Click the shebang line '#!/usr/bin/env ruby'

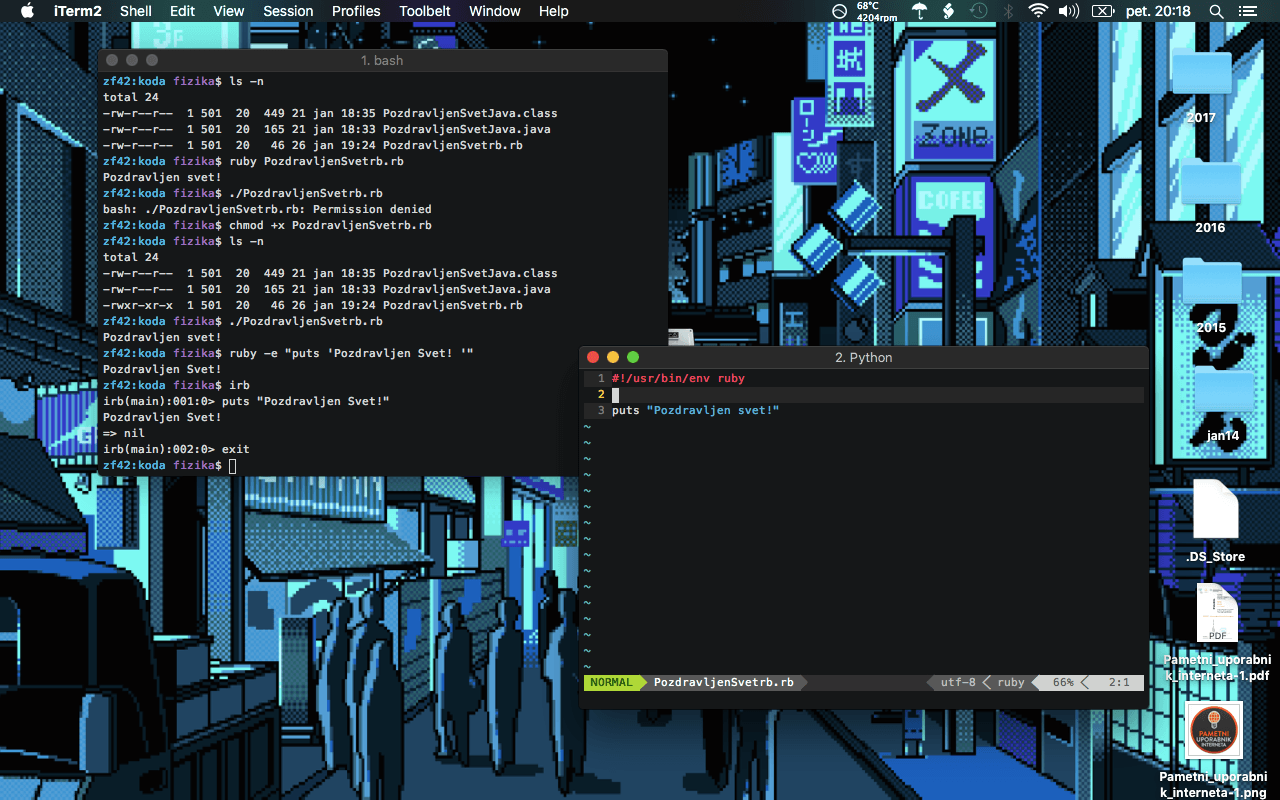(x=678, y=379)
